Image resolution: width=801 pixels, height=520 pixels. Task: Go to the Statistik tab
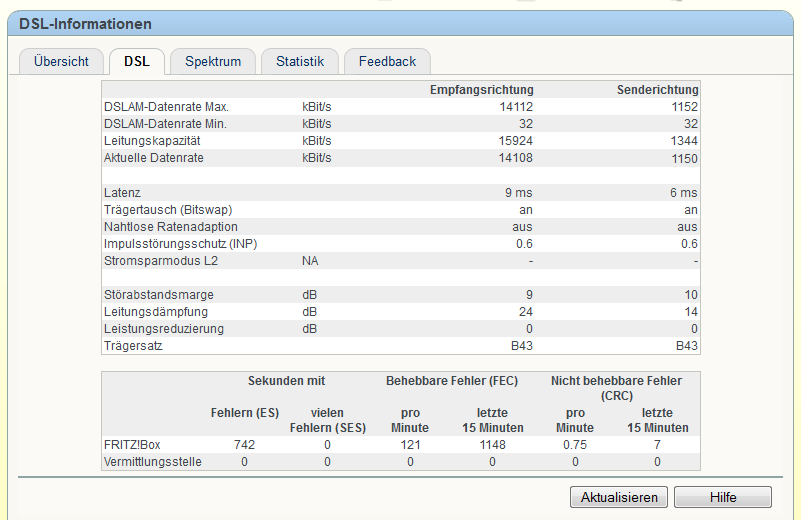[x=300, y=61]
